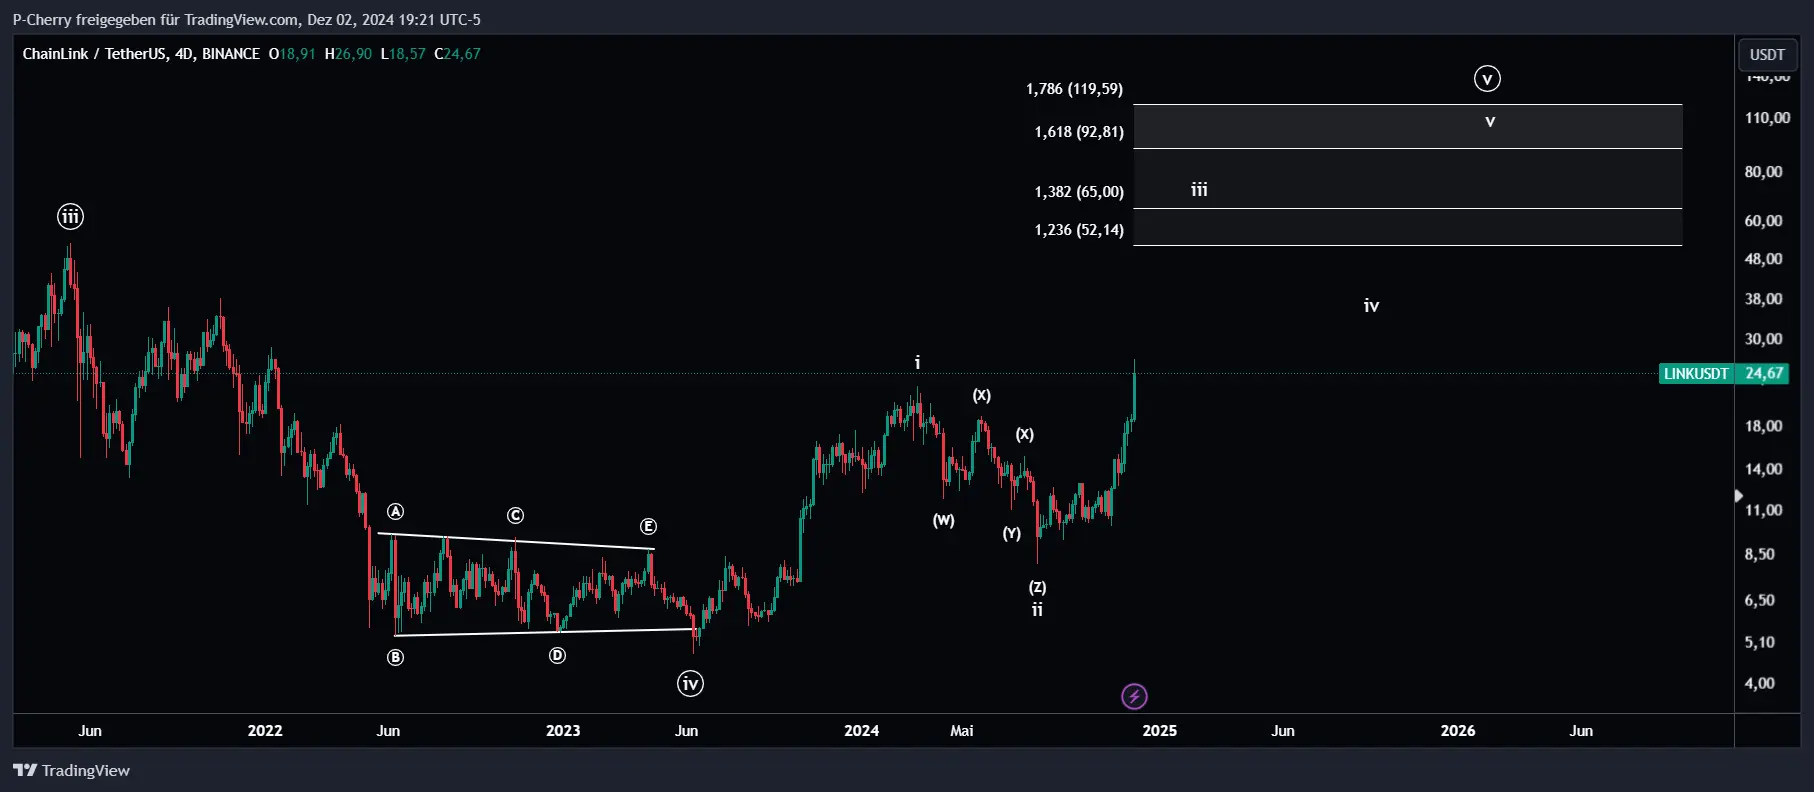Select the LINKUSDT price tag

coord(1696,373)
